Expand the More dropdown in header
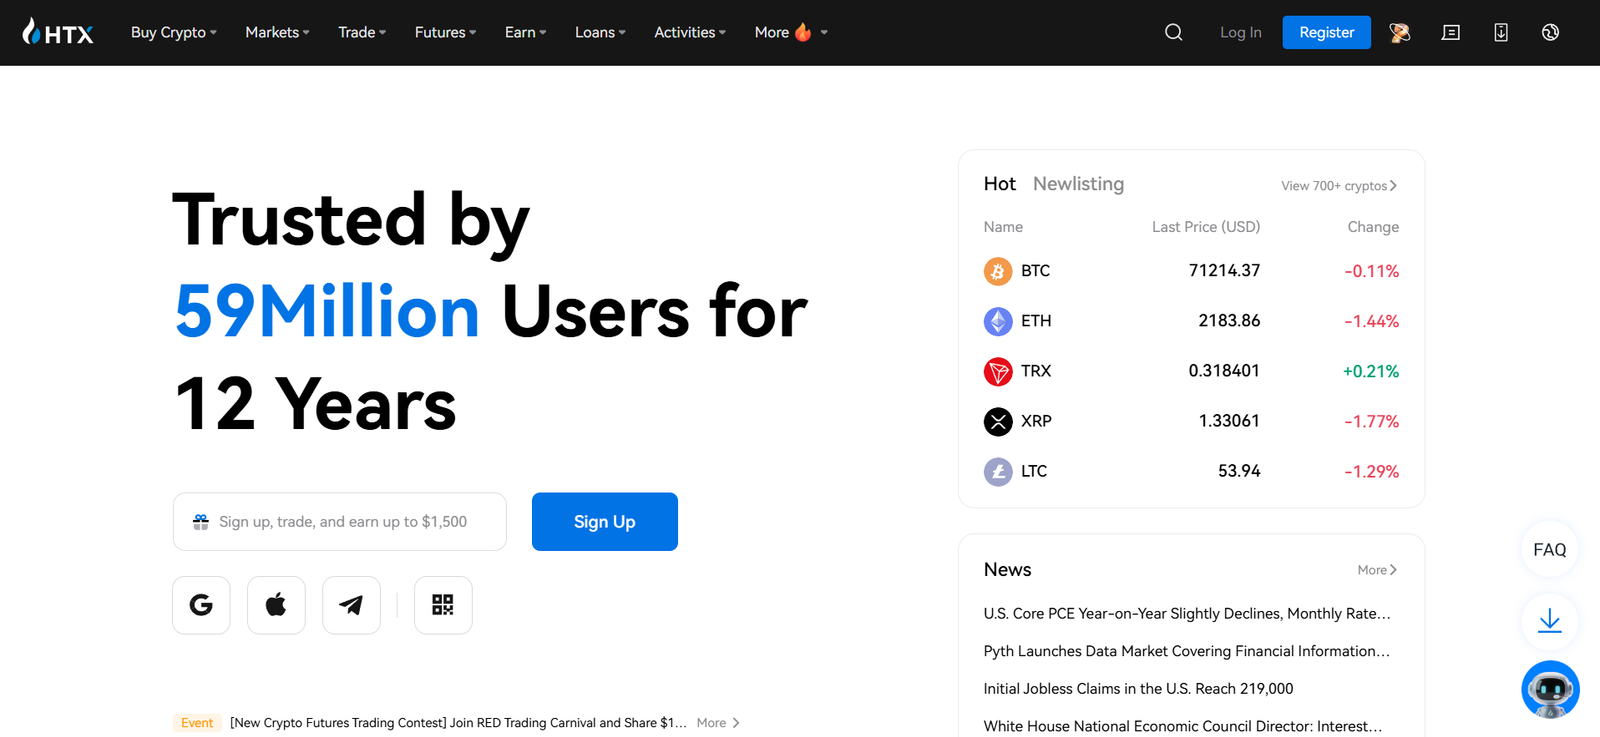Viewport: 1600px width, 737px height. pos(790,32)
